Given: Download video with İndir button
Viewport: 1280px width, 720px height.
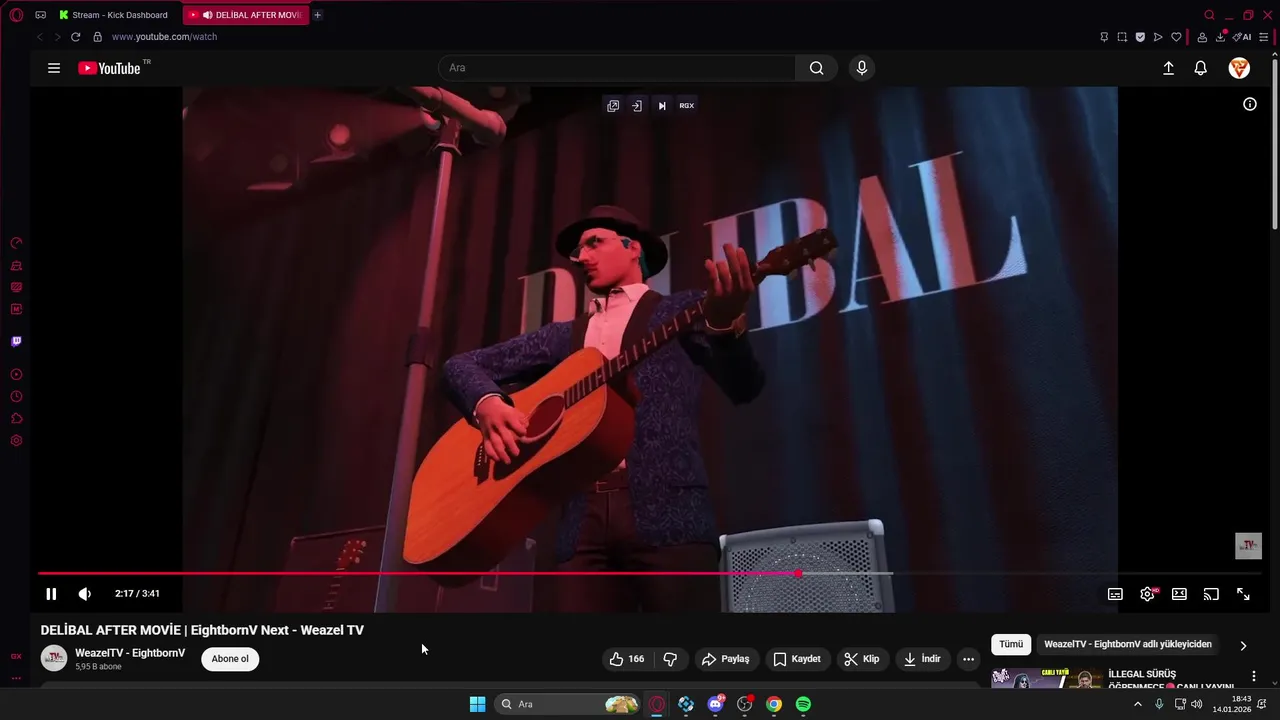Looking at the screenshot, I should (922, 659).
